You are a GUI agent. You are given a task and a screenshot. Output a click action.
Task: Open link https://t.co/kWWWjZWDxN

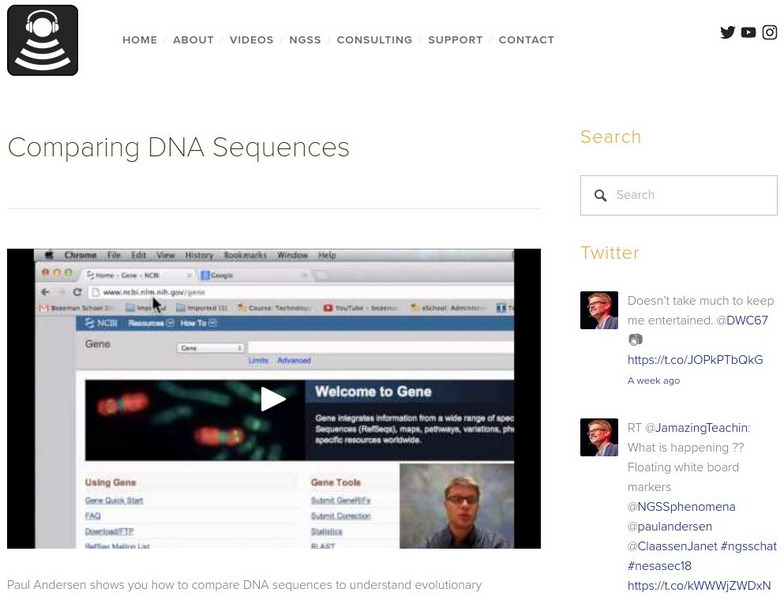[699, 586]
